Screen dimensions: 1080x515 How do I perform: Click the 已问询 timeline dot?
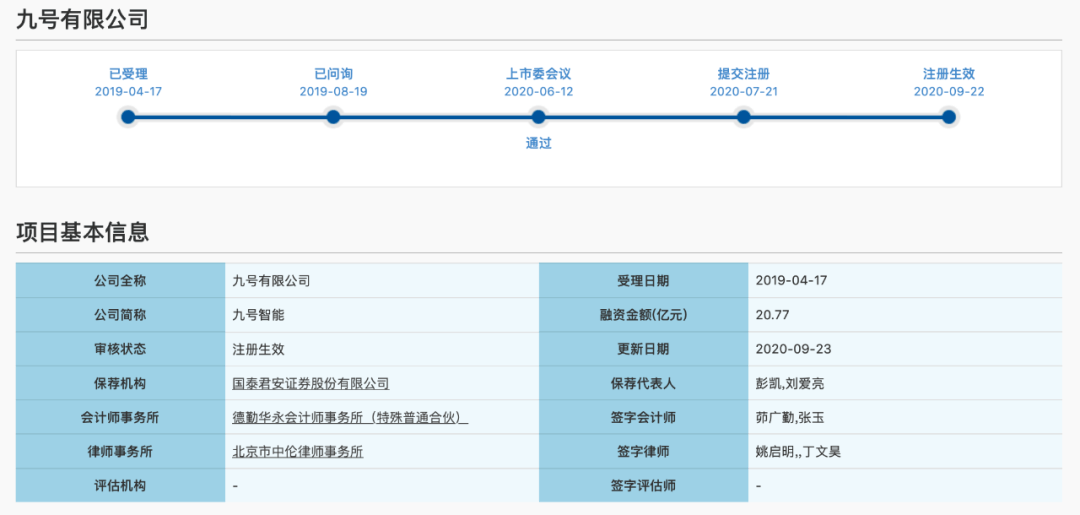tap(333, 118)
